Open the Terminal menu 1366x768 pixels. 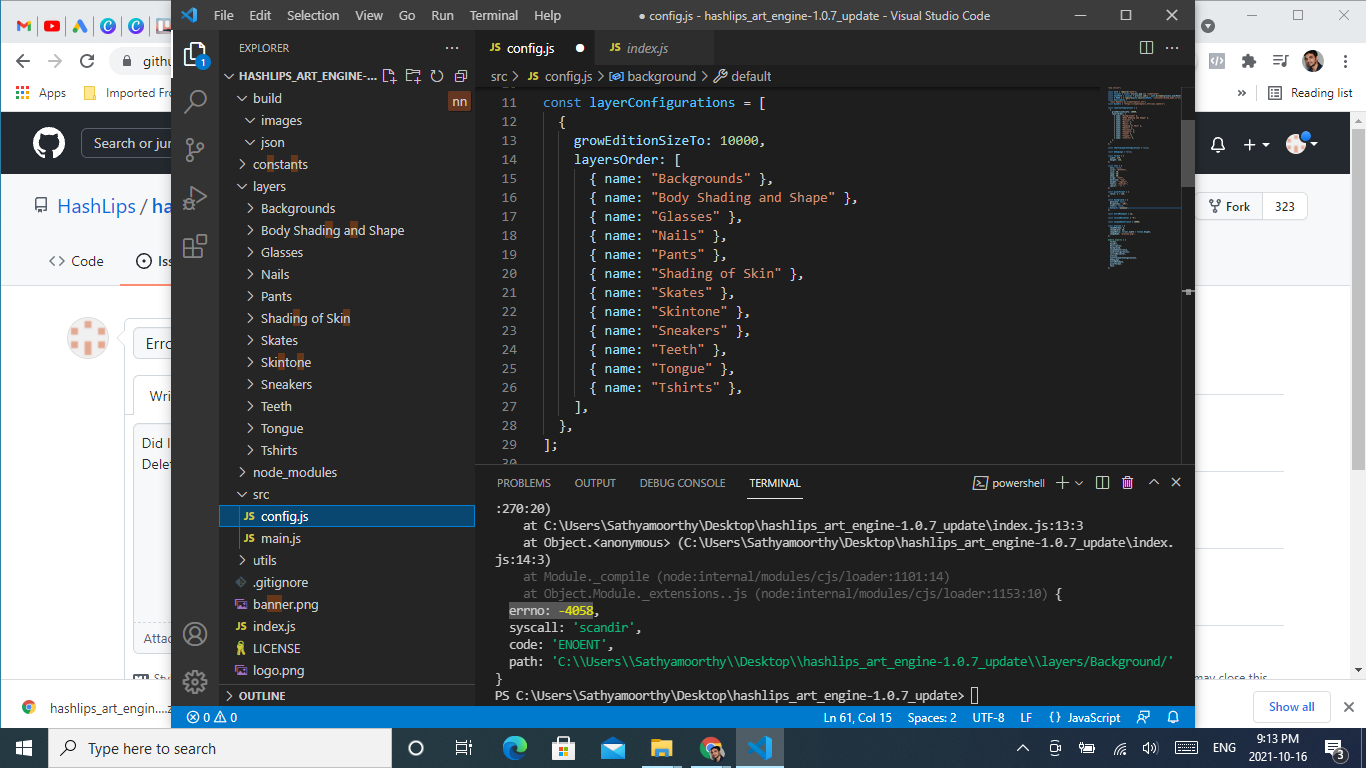(493, 15)
